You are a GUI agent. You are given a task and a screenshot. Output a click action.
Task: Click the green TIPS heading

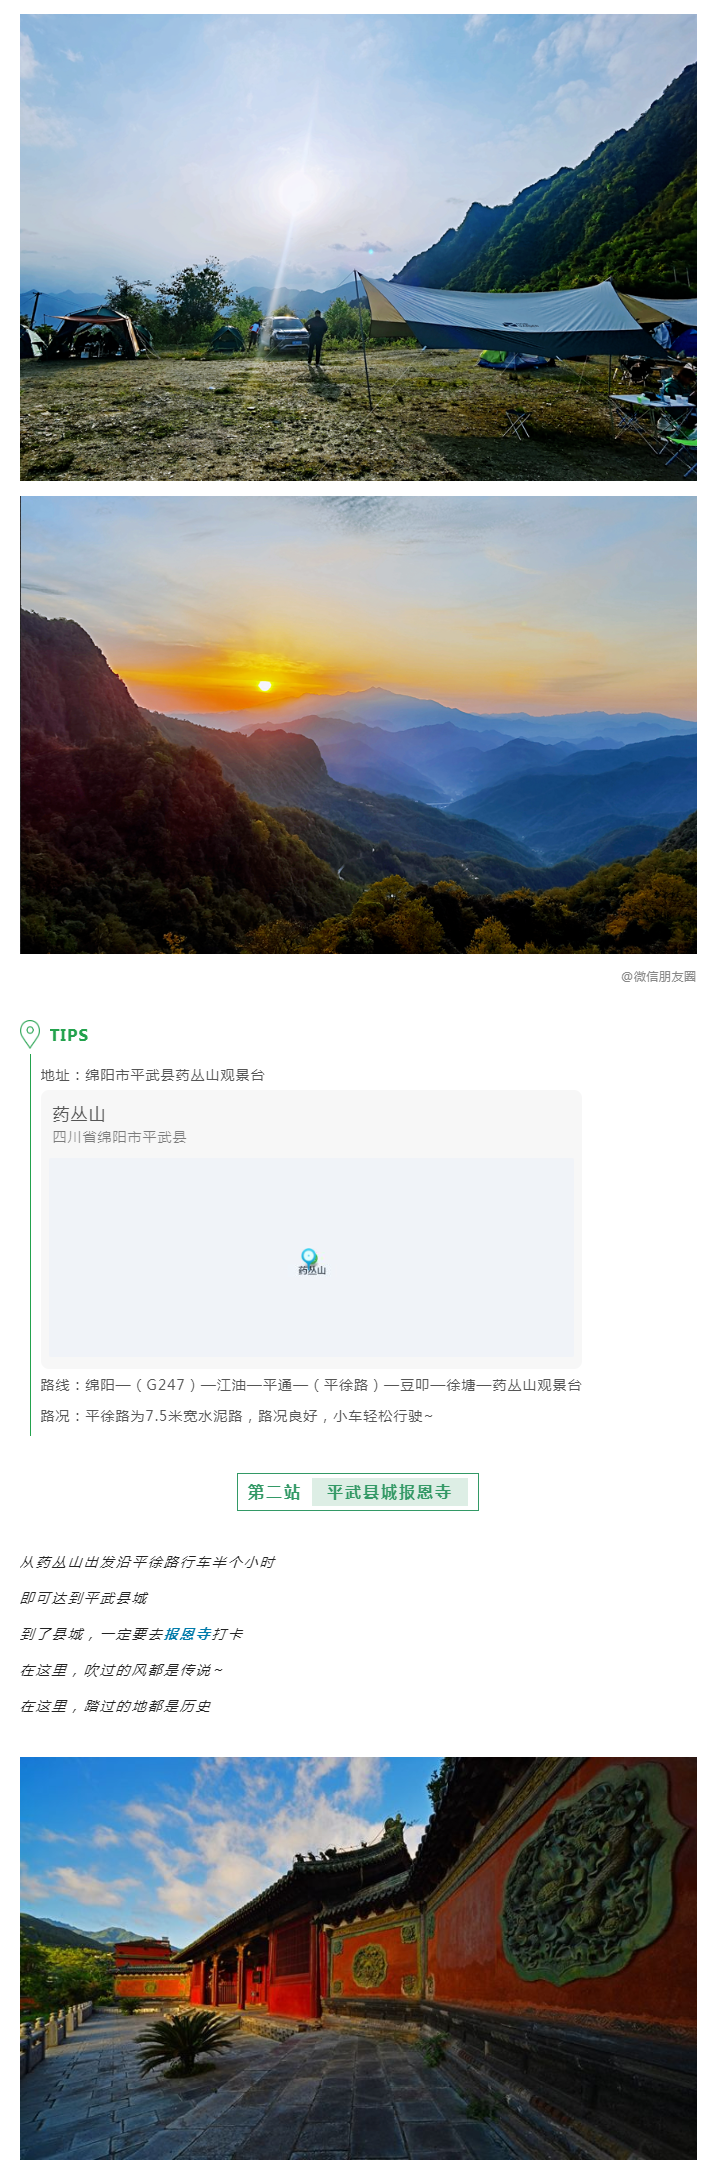[x=69, y=1035]
